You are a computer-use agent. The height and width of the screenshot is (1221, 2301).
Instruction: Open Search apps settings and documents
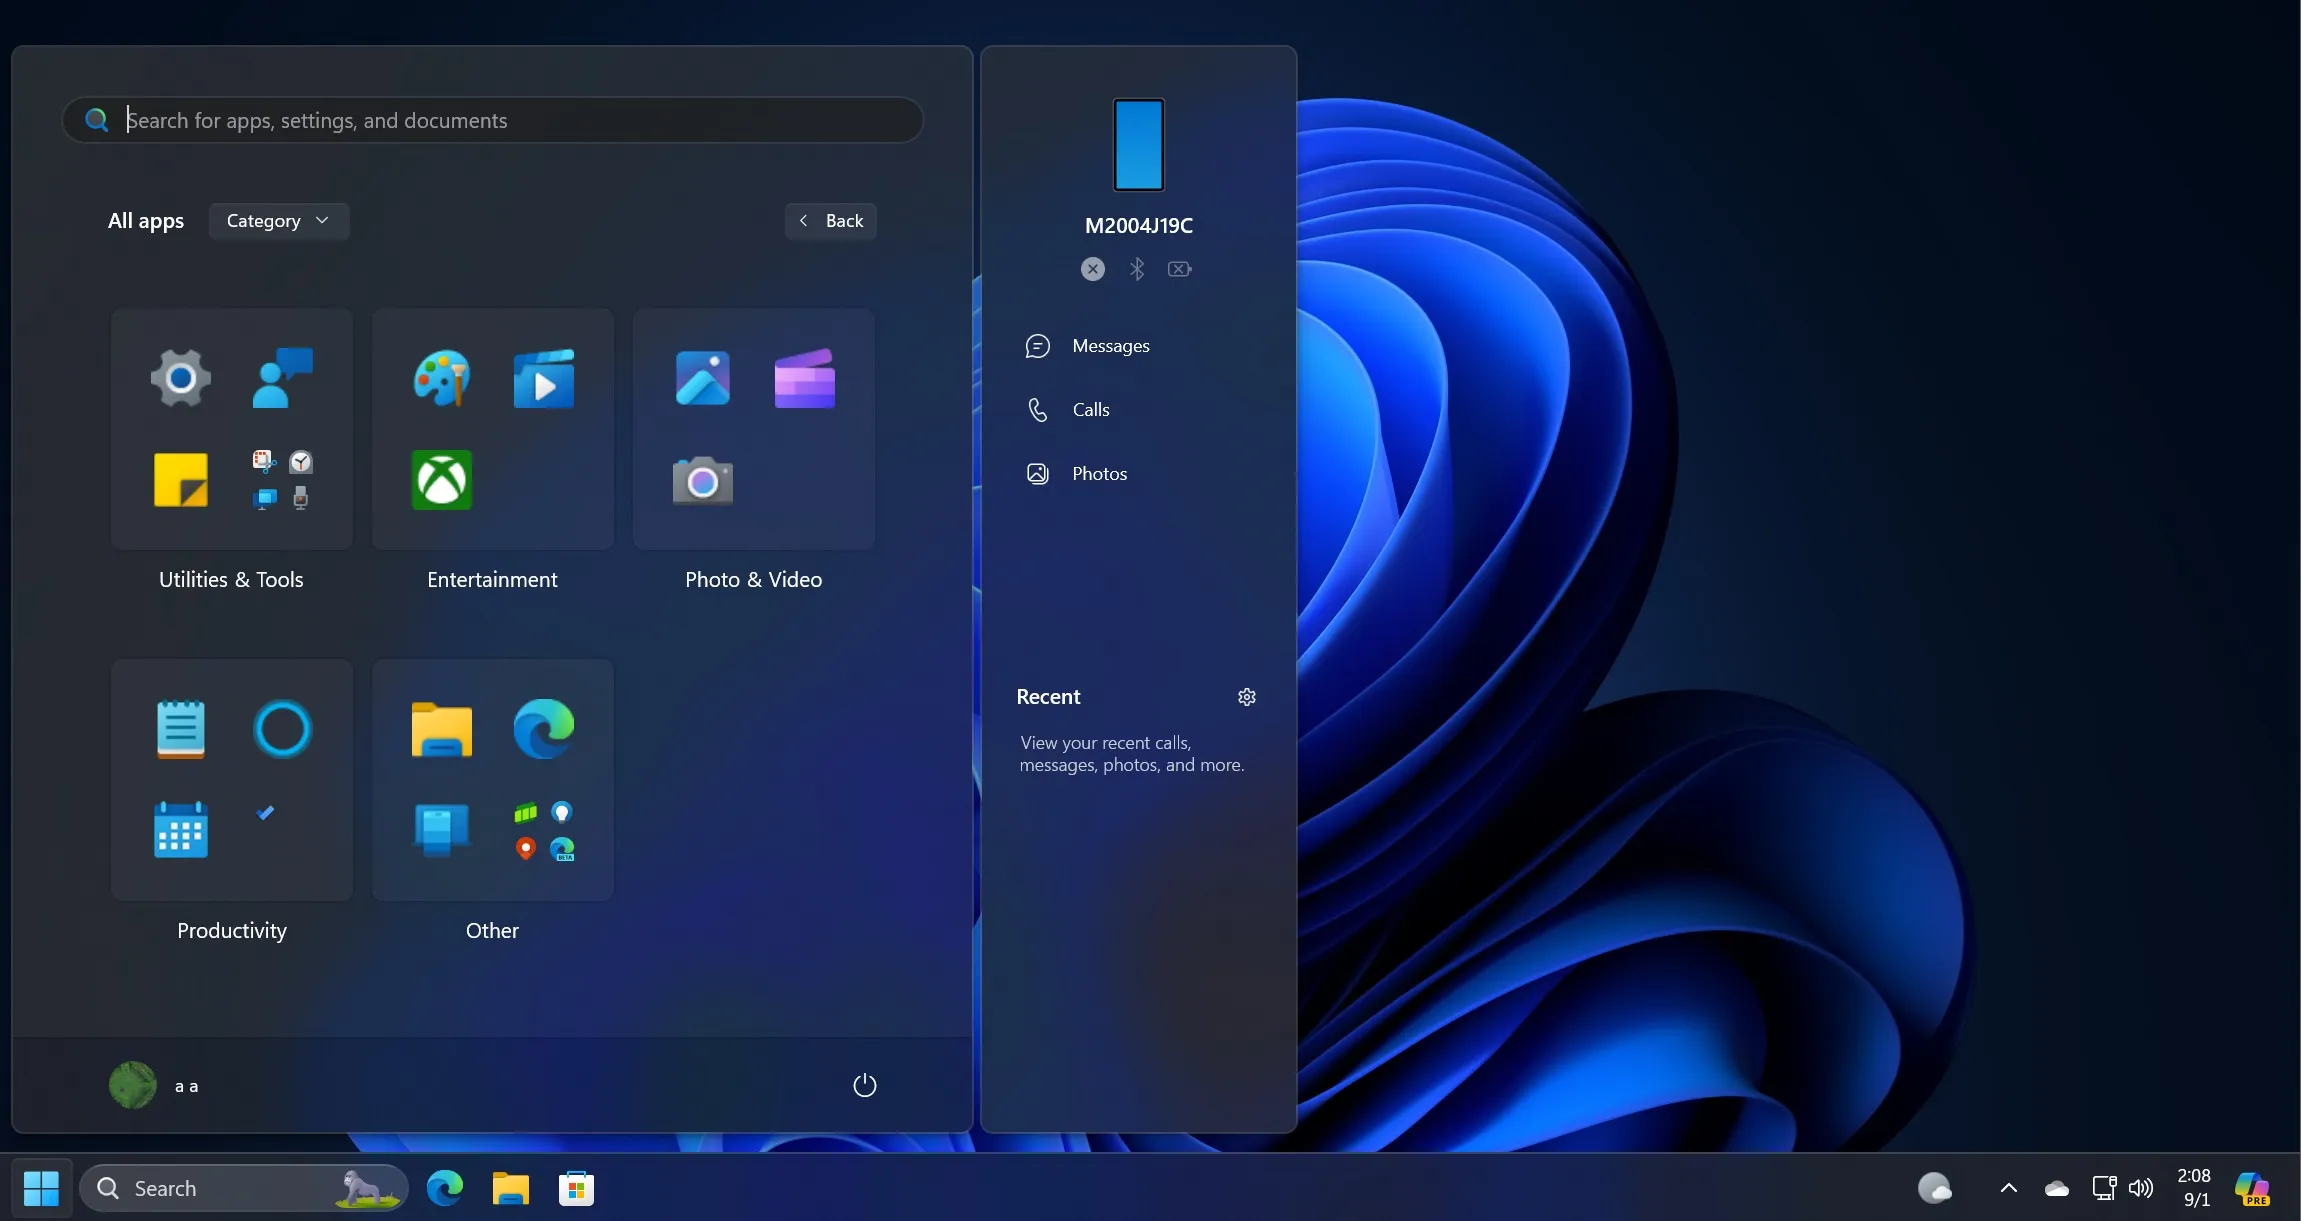[x=493, y=120]
